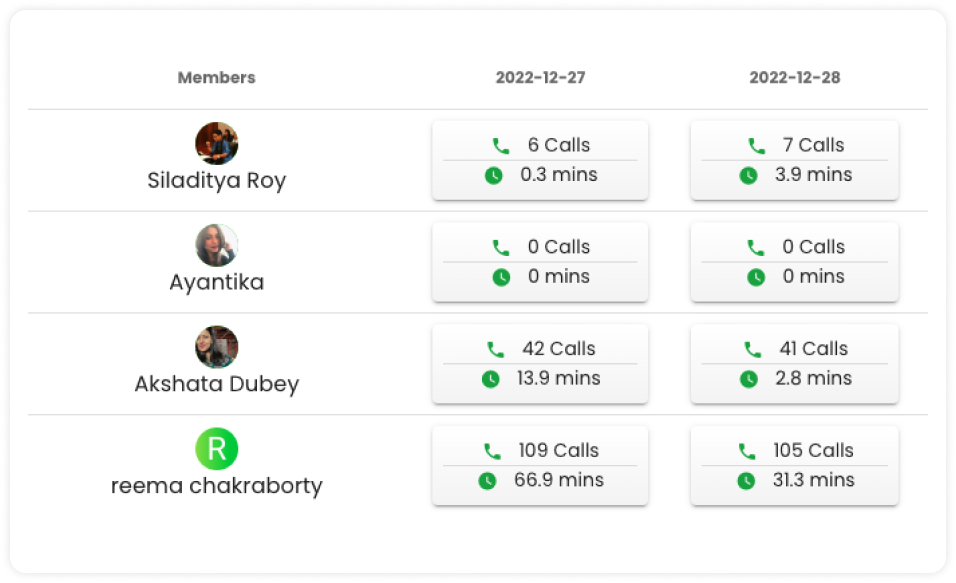Click clock icon beside 0.3 mins
The height and width of the screenshot is (583, 956).
coord(493,176)
